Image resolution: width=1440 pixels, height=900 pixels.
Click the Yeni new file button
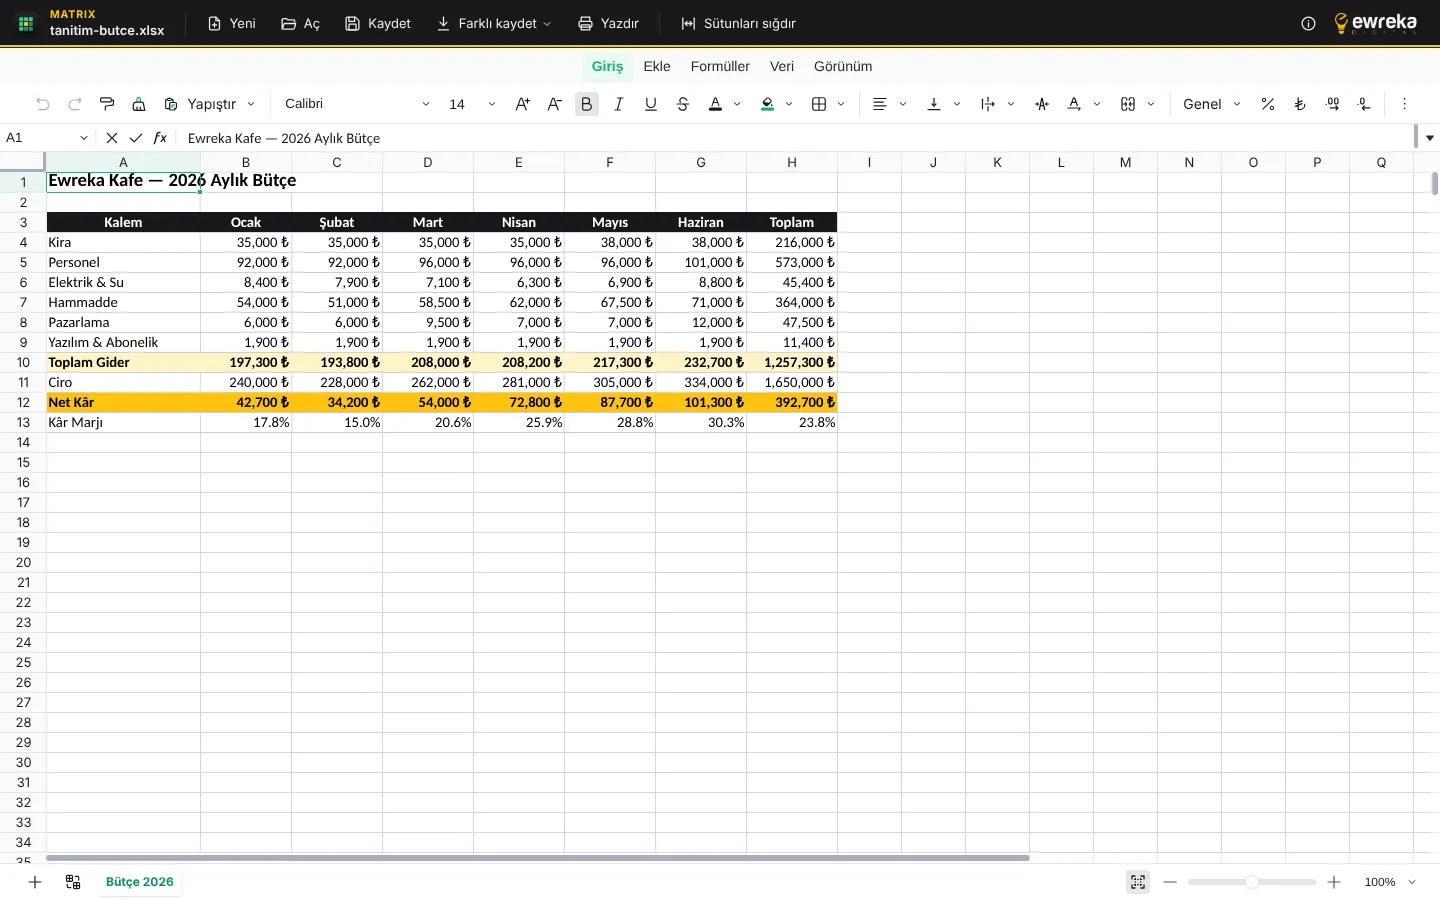coord(232,23)
